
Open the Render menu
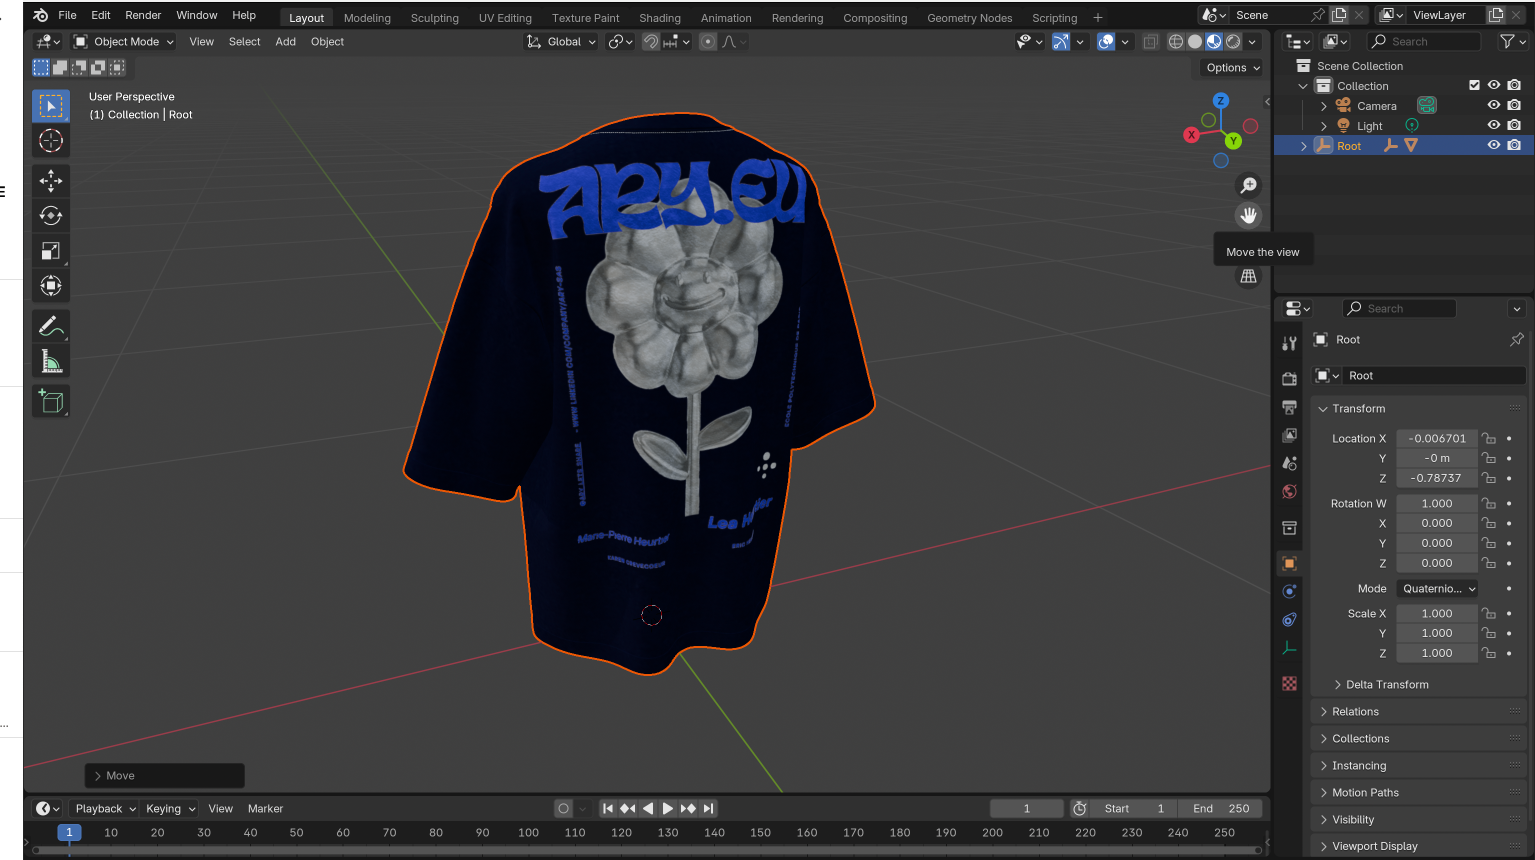pyautogui.click(x=143, y=15)
